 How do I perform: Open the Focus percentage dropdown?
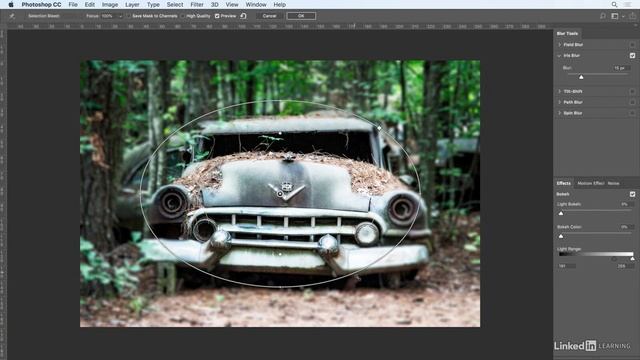click(120, 16)
